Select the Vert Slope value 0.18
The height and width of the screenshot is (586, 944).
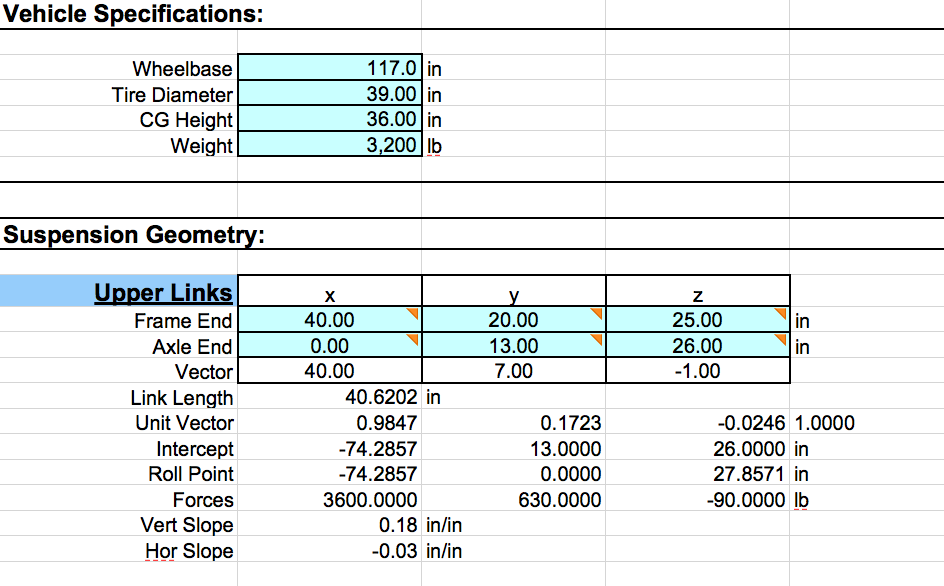397,525
